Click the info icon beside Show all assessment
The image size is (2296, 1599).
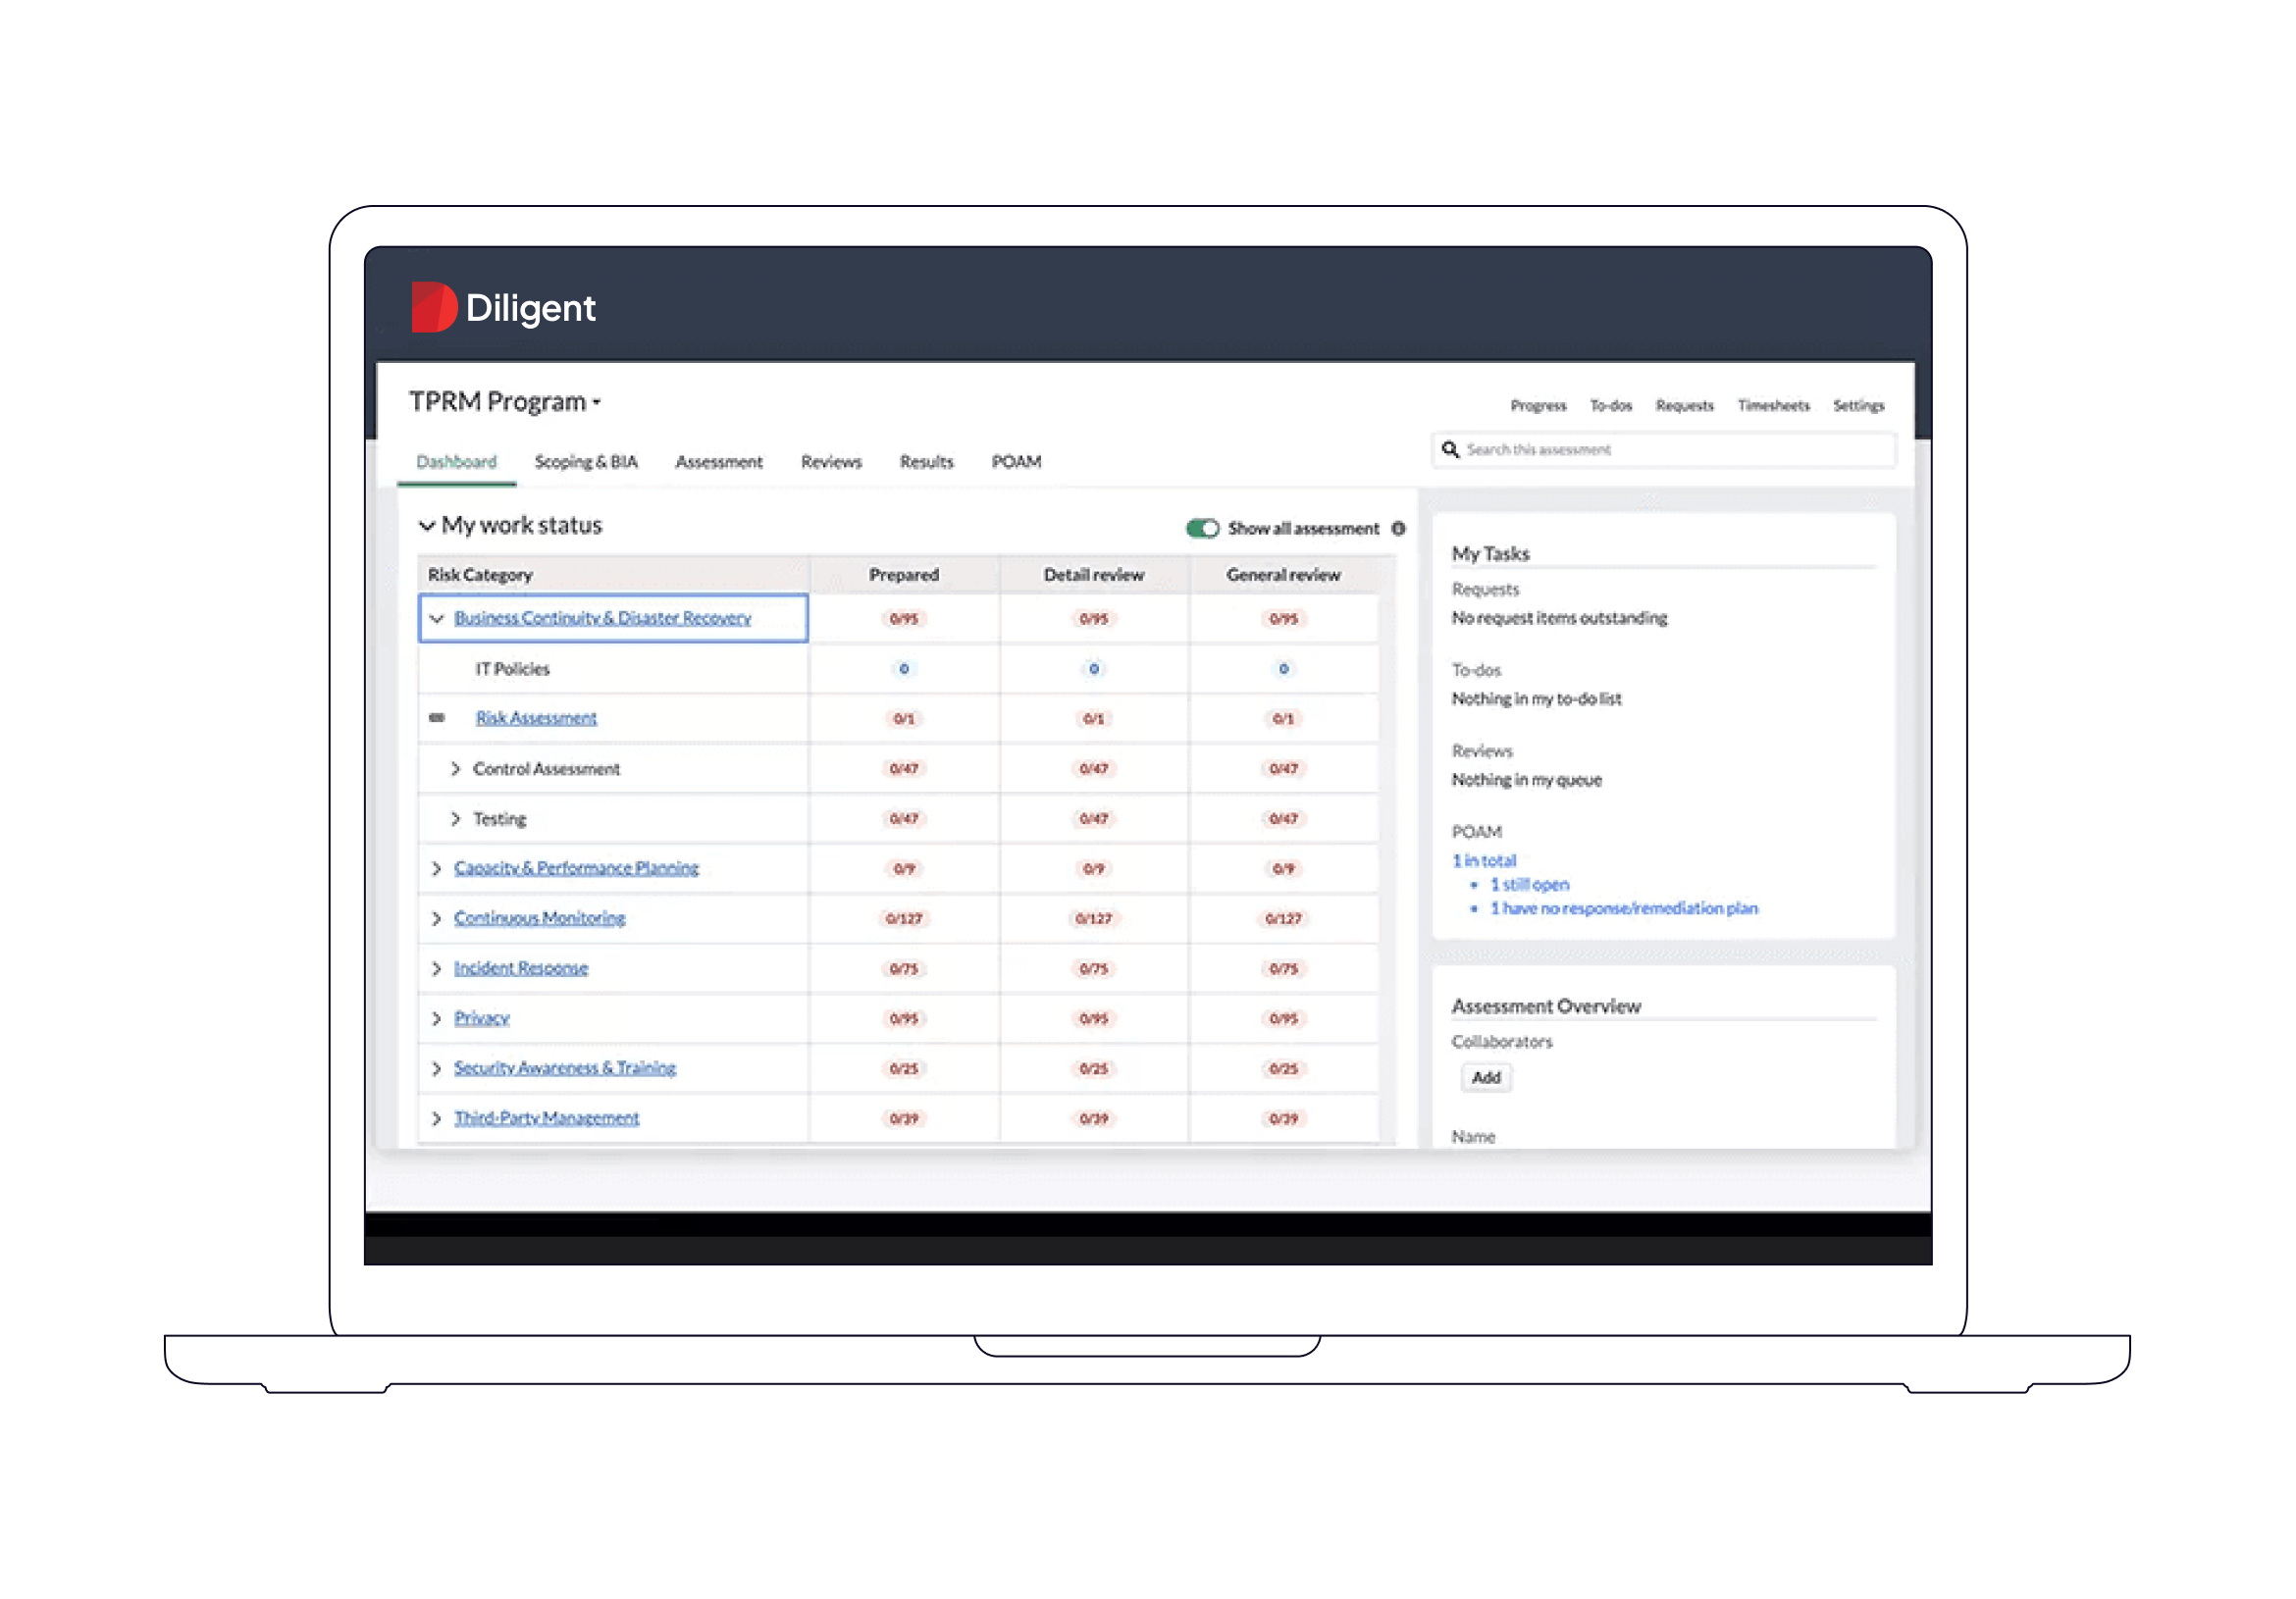coord(1398,528)
